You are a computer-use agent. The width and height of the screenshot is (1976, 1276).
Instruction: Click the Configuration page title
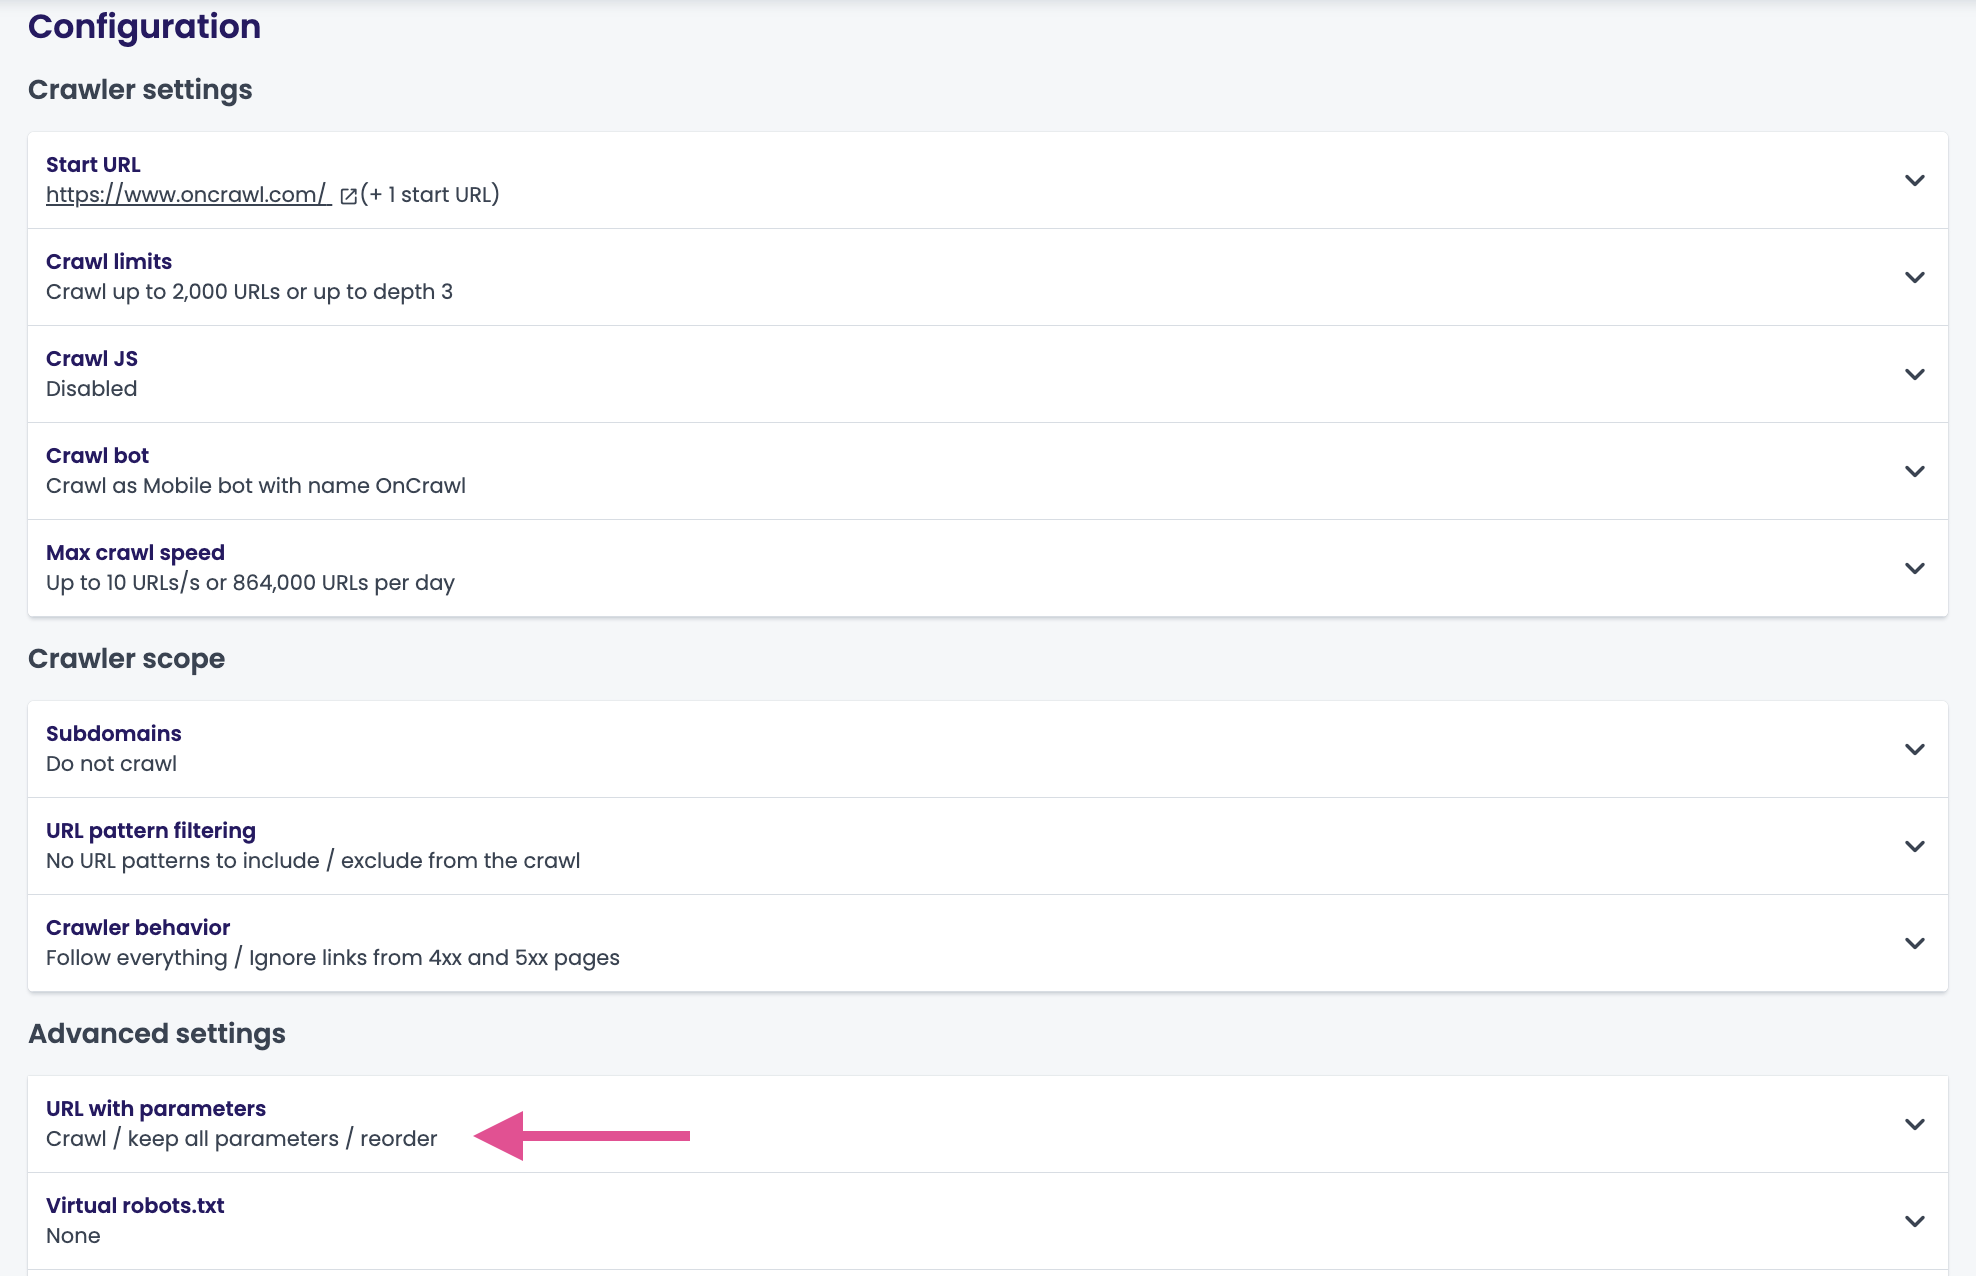pyautogui.click(x=144, y=26)
